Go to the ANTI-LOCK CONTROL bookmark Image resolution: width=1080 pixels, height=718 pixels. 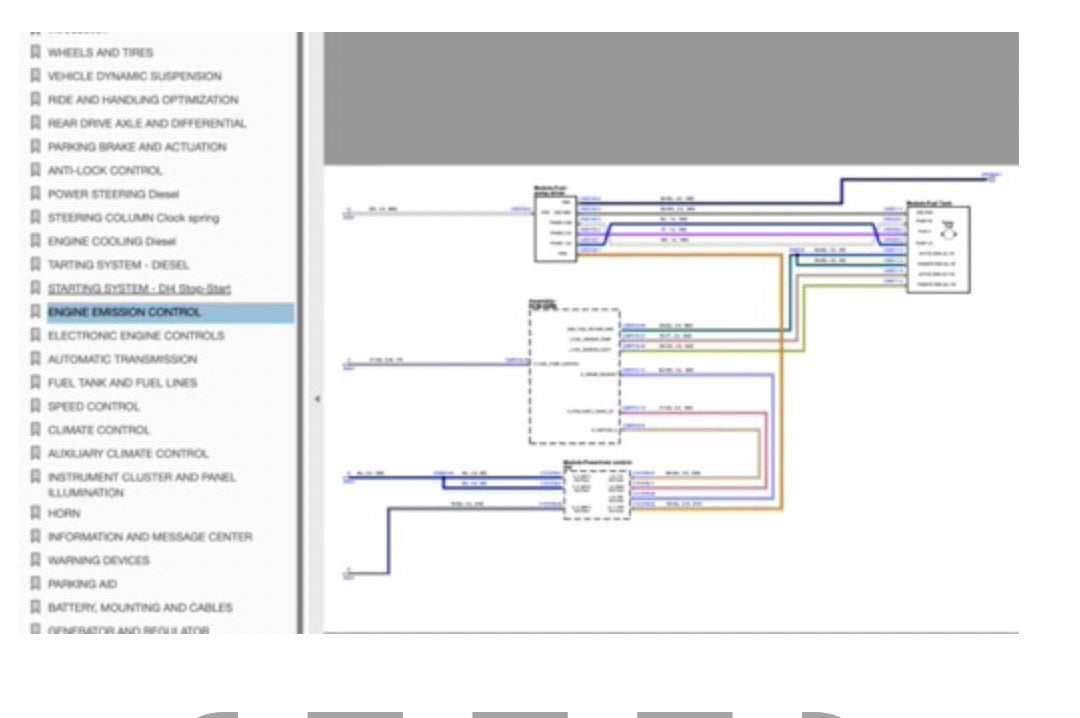point(105,170)
